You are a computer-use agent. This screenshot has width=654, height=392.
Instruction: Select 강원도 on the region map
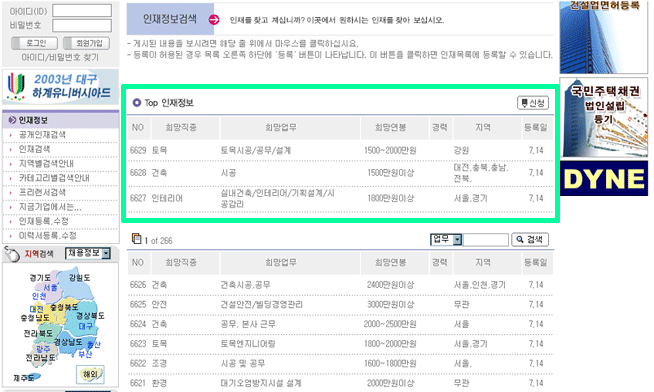[79, 278]
